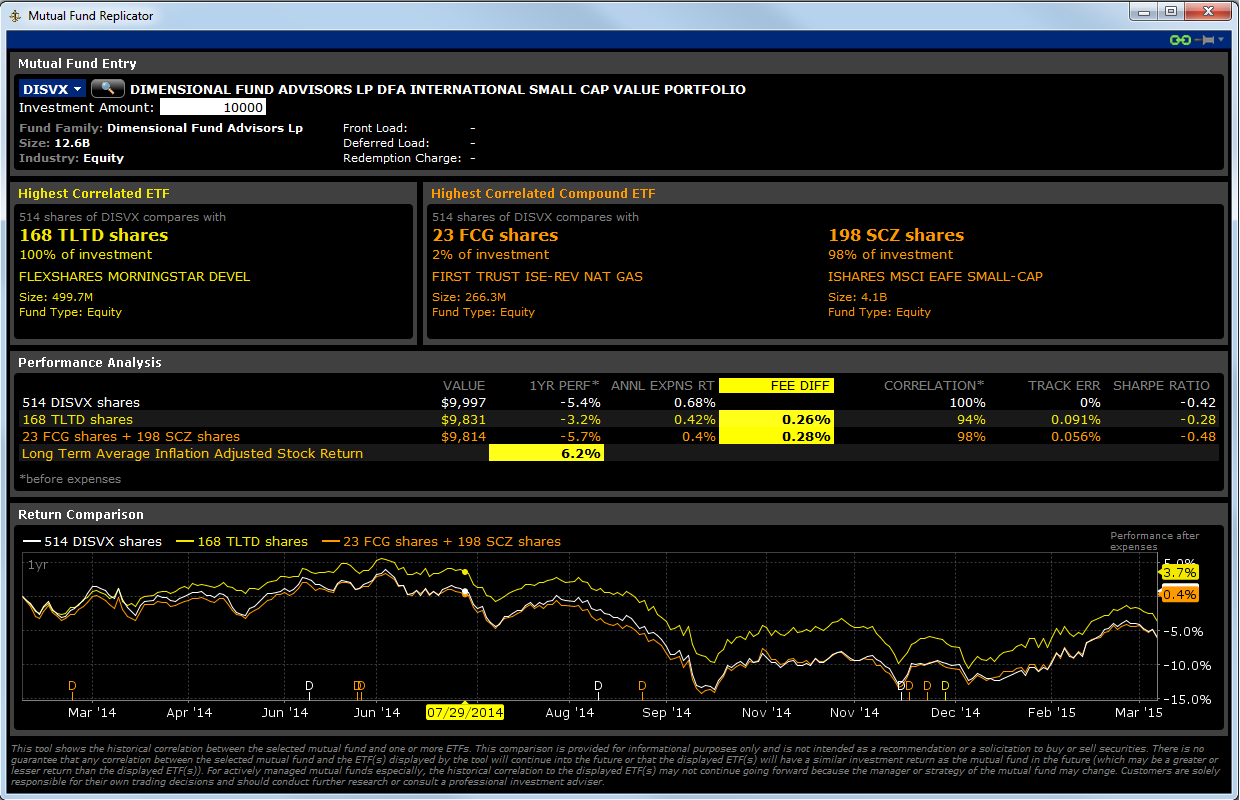1240x800 pixels.
Task: Click the highlighted '0.26%' fee difference cell
Action: [776, 420]
